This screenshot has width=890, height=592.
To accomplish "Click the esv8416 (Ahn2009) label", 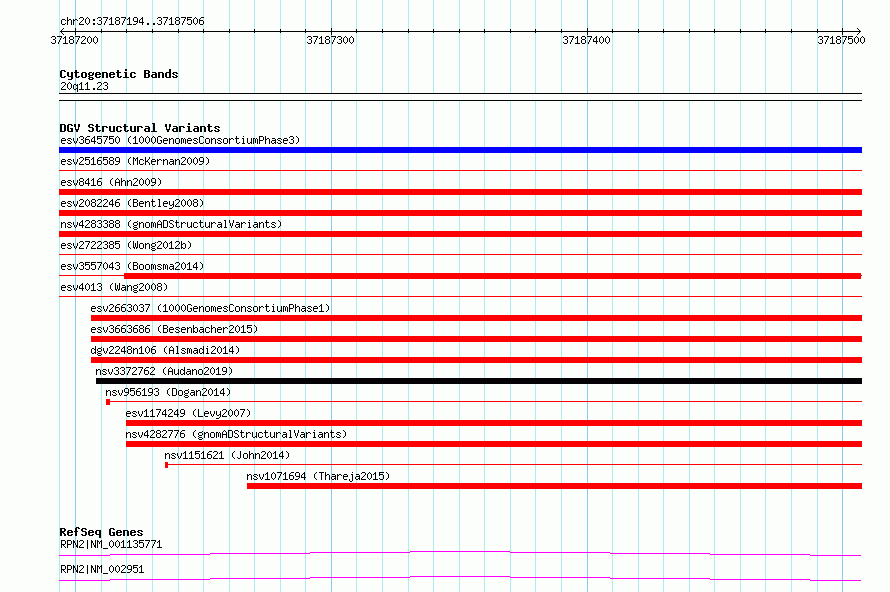I will (111, 182).
